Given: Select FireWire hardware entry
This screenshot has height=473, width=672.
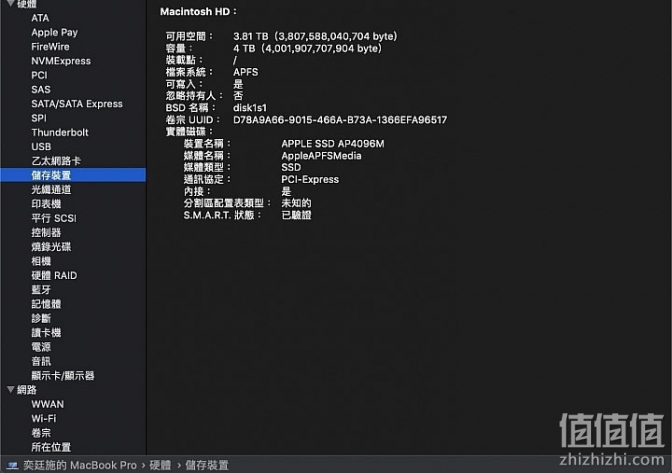Looking at the screenshot, I should [50, 47].
